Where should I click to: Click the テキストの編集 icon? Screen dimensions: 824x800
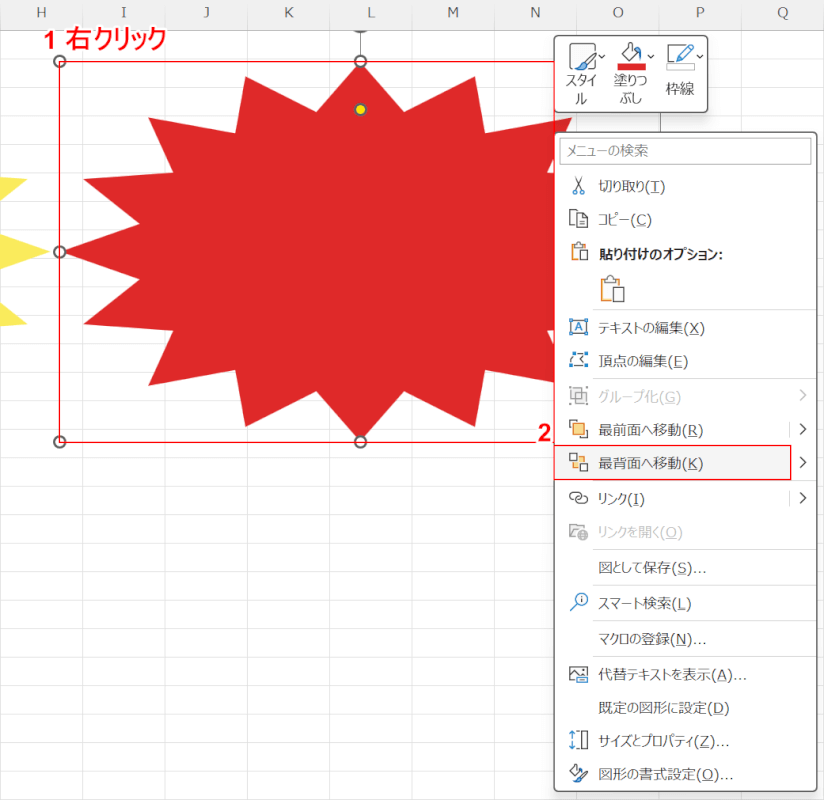[578, 327]
